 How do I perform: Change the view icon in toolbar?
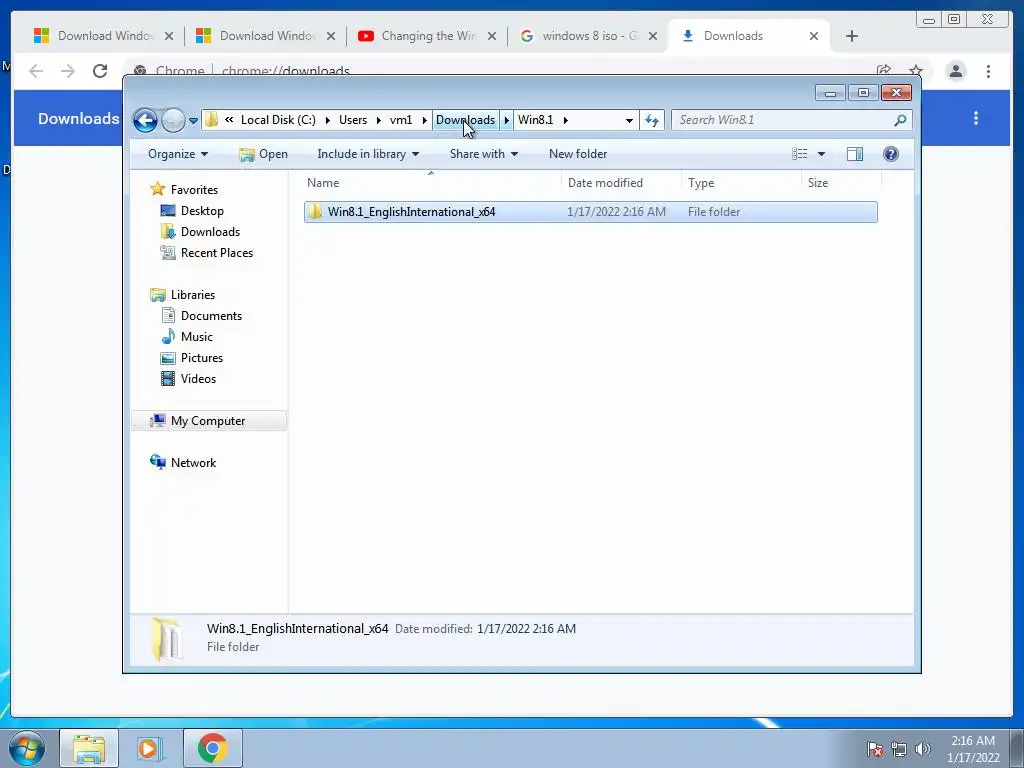800,154
